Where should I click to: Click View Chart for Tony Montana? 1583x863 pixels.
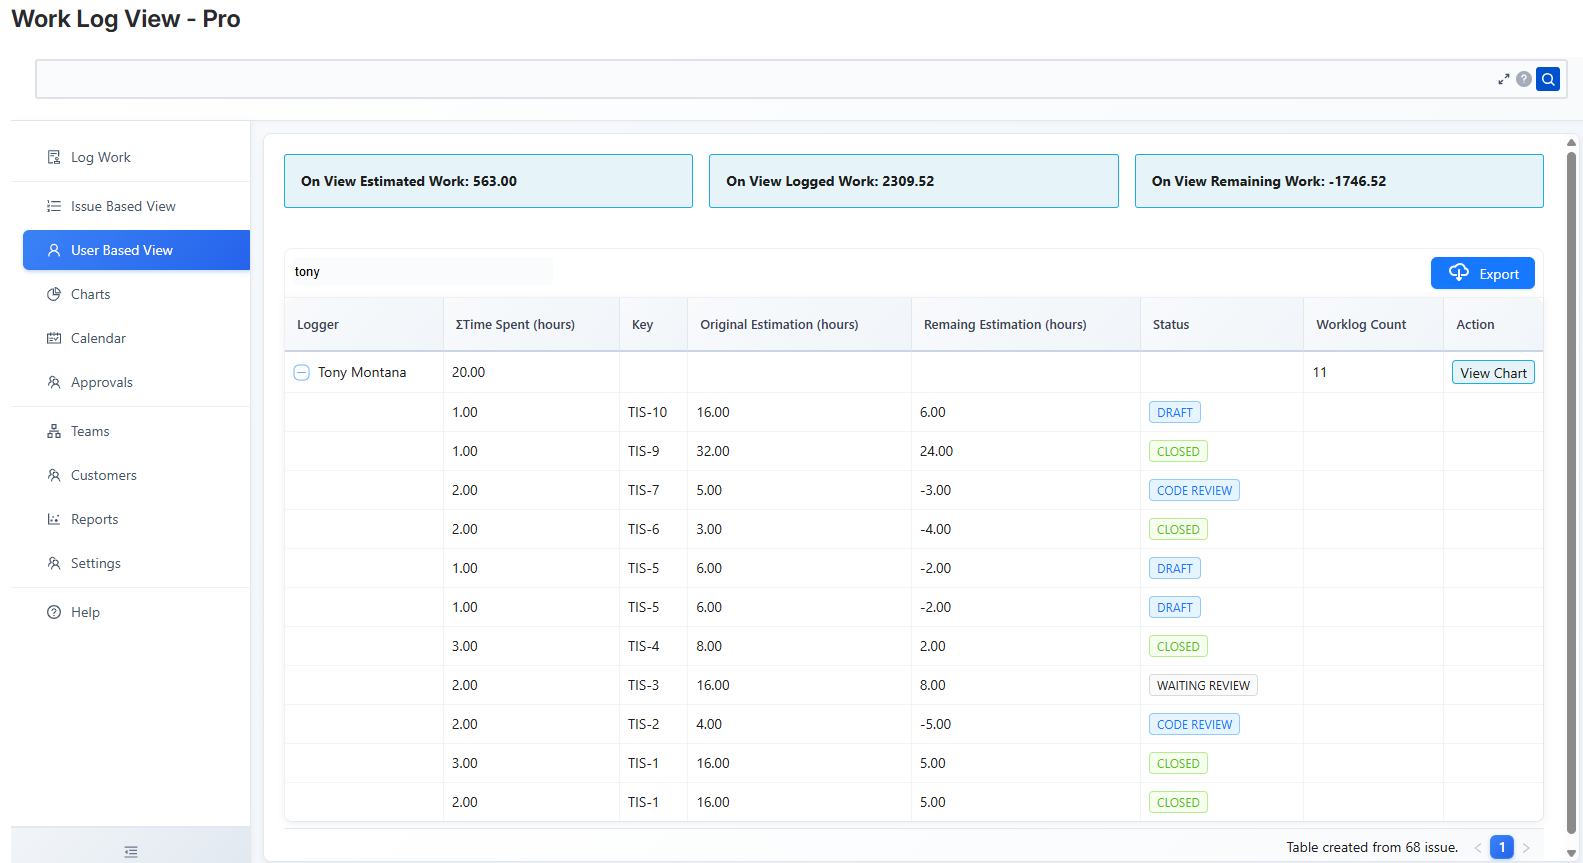point(1492,372)
